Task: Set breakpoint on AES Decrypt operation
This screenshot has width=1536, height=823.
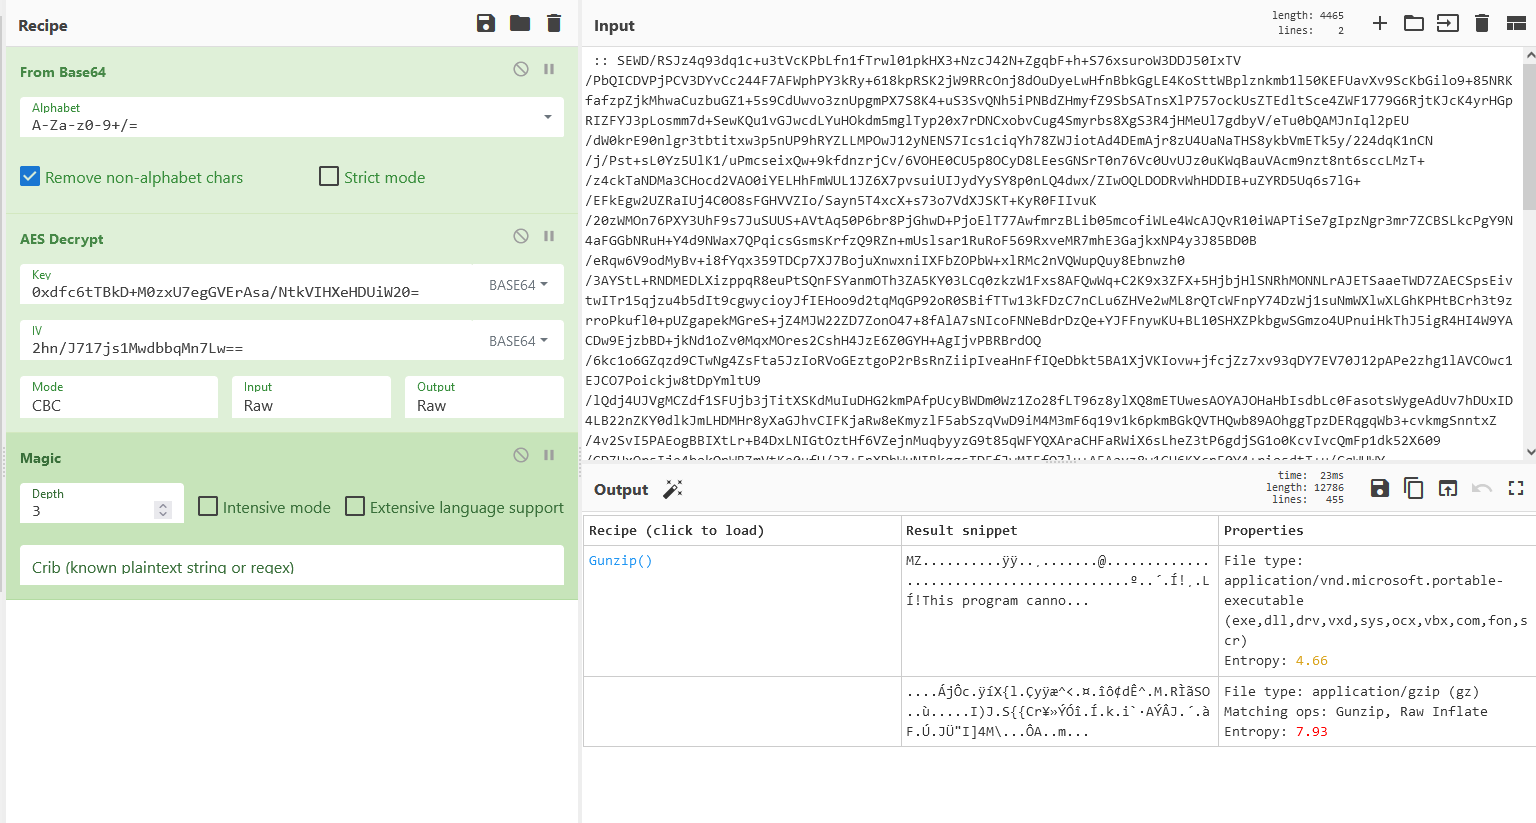Action: (549, 236)
